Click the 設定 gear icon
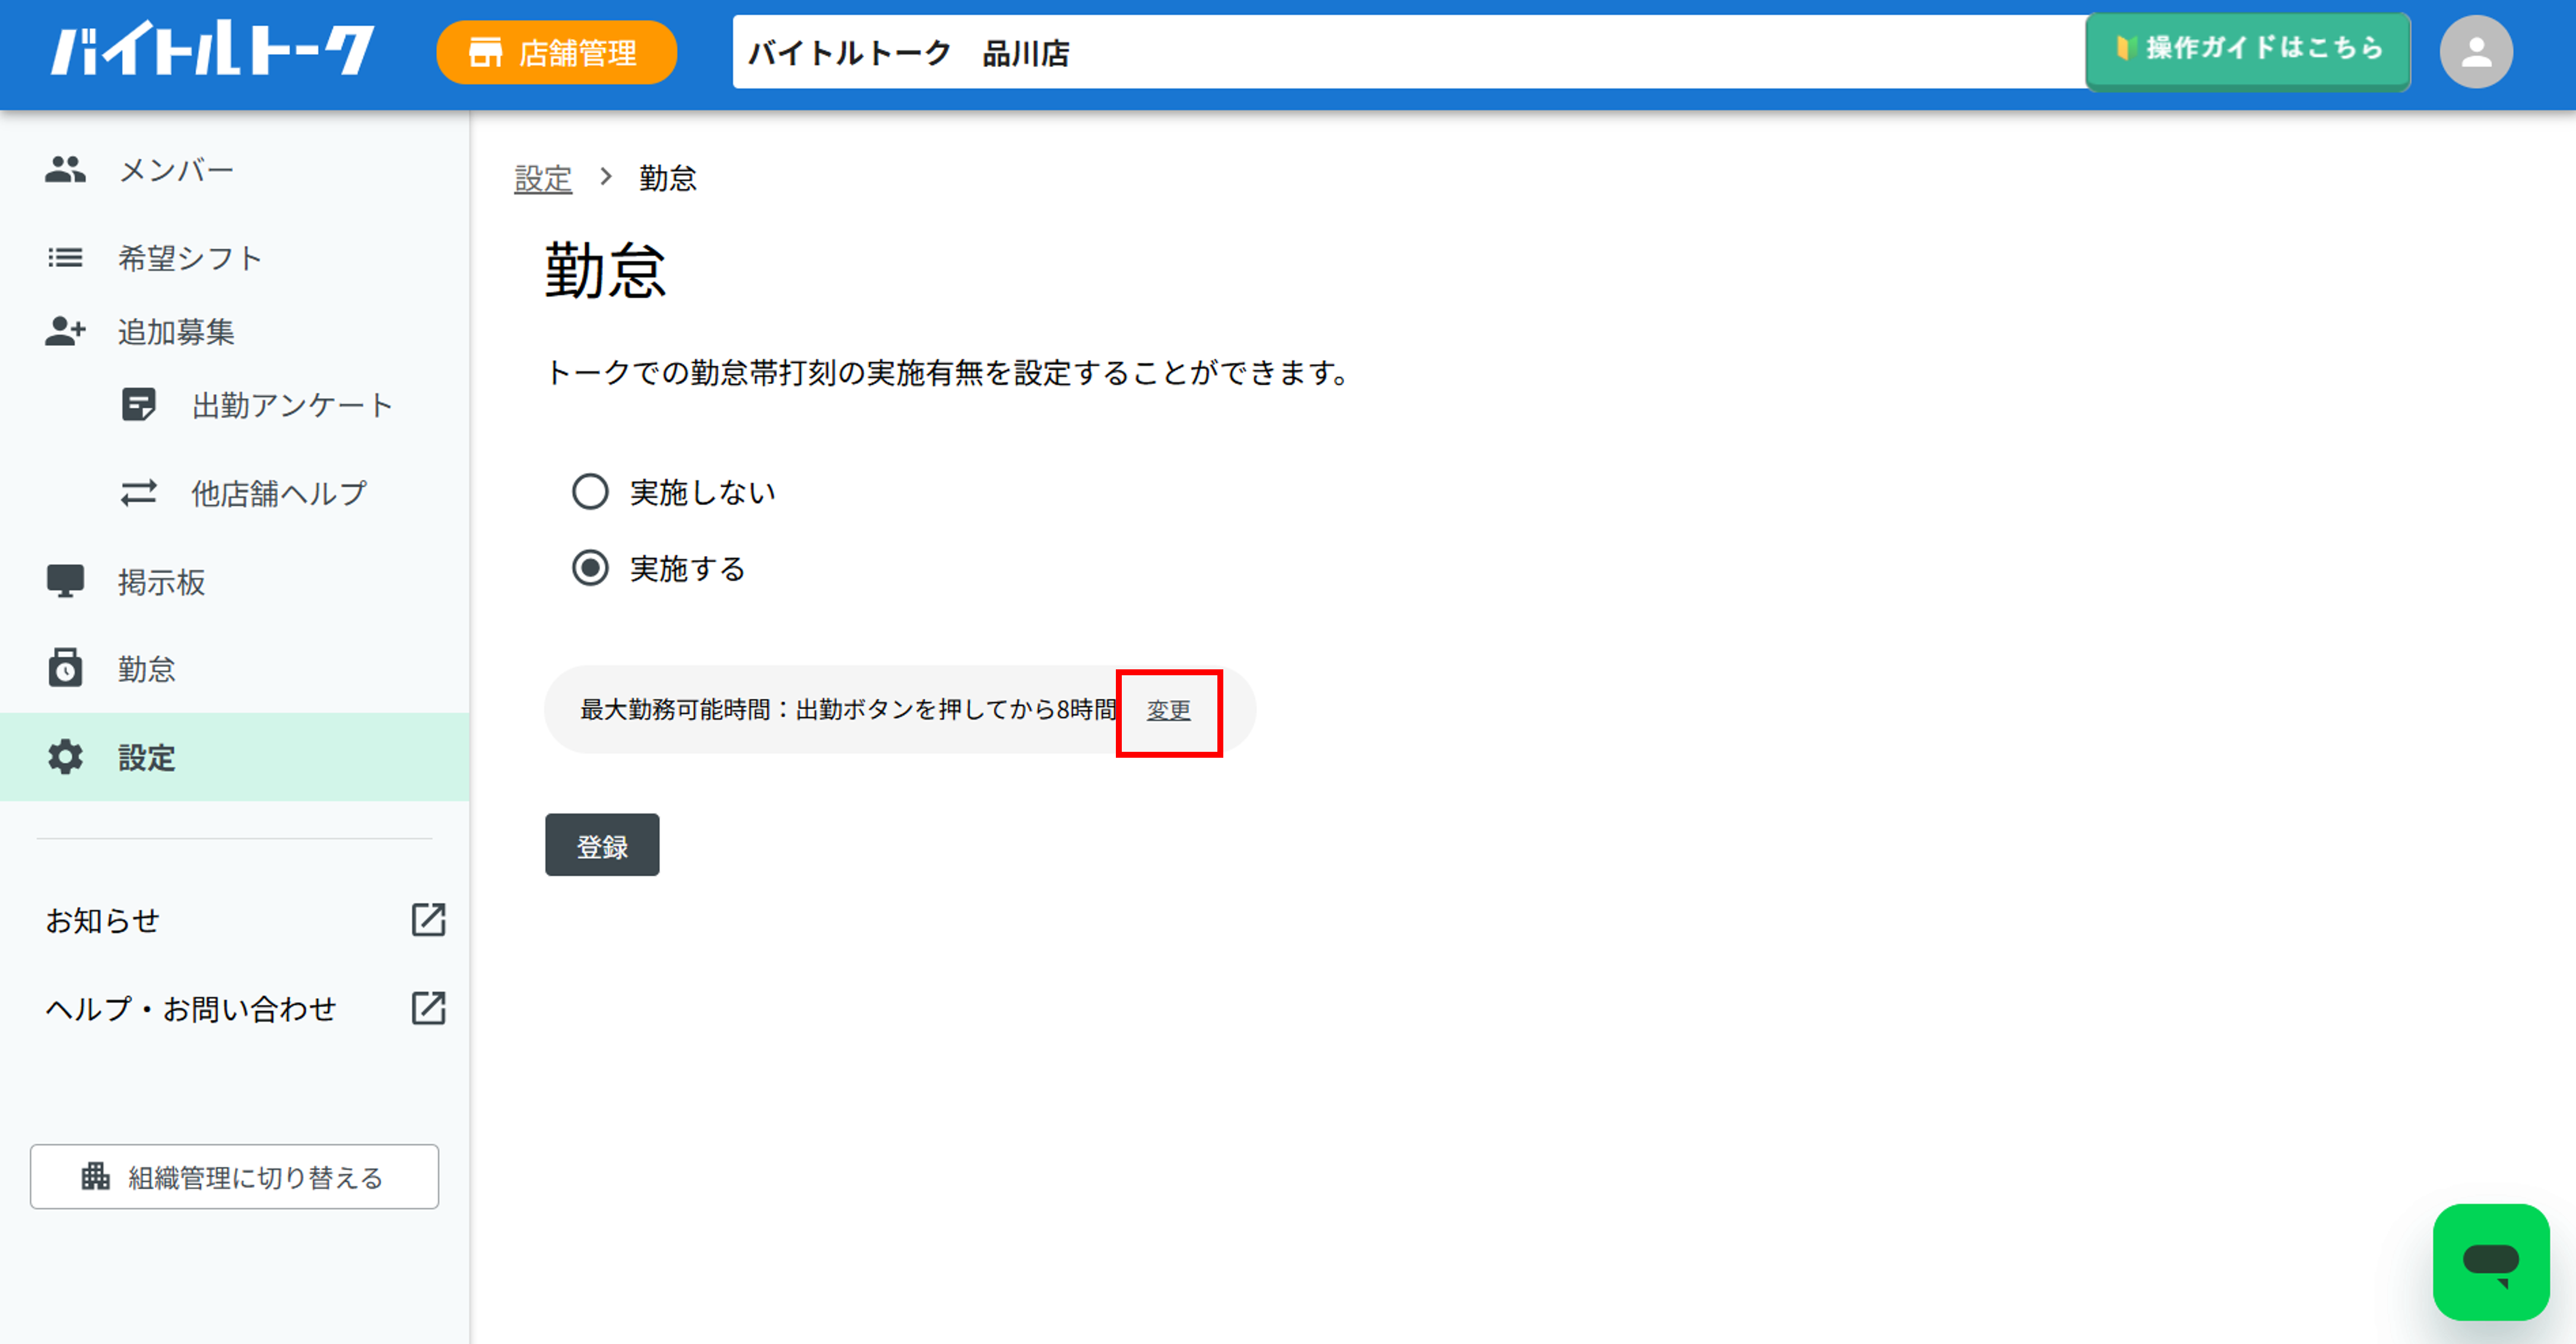This screenshot has height=1344, width=2576. (x=65, y=757)
